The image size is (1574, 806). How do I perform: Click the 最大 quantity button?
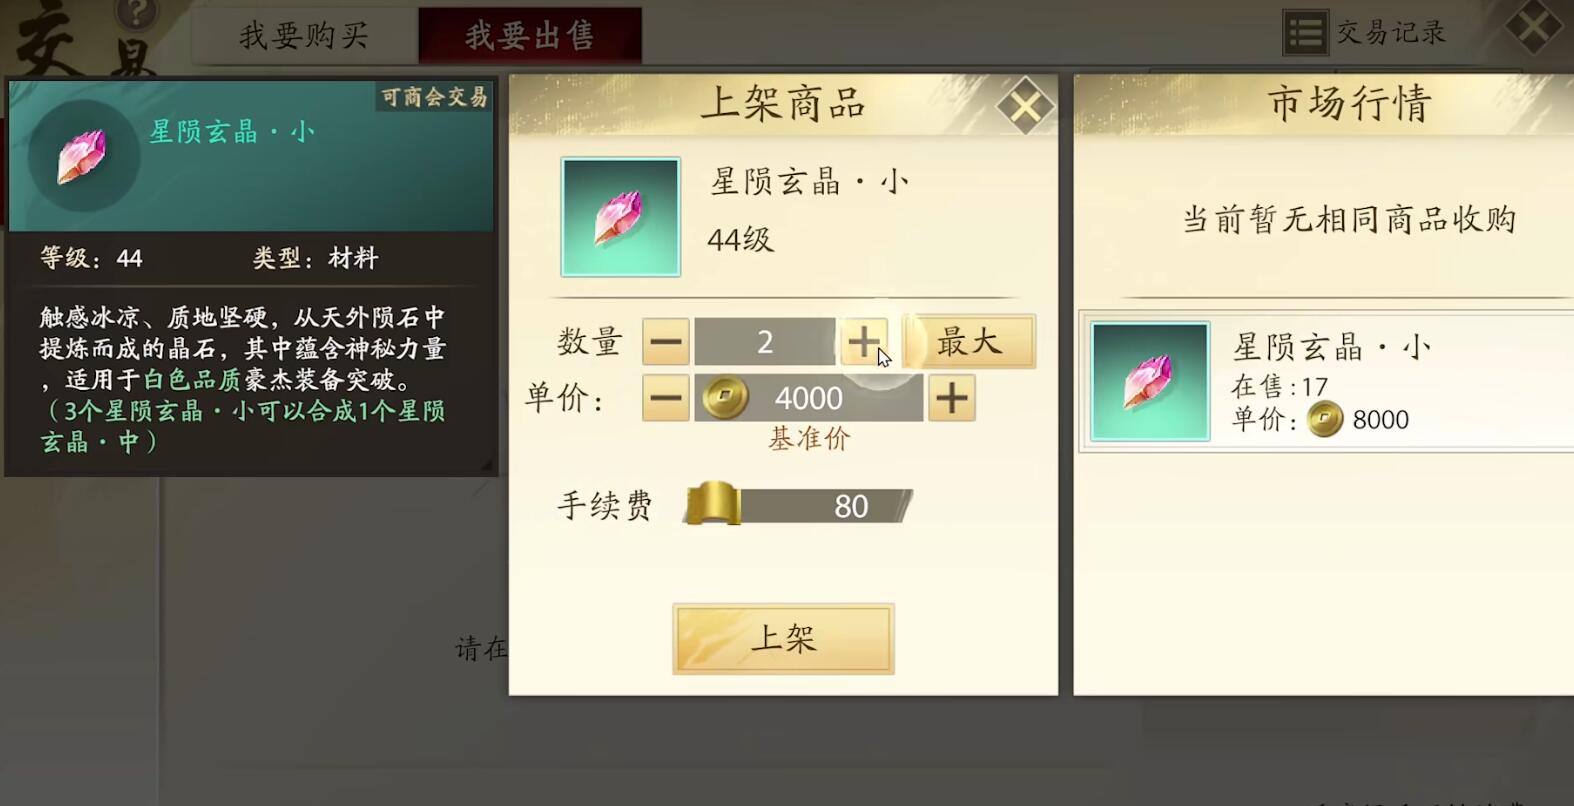969,342
